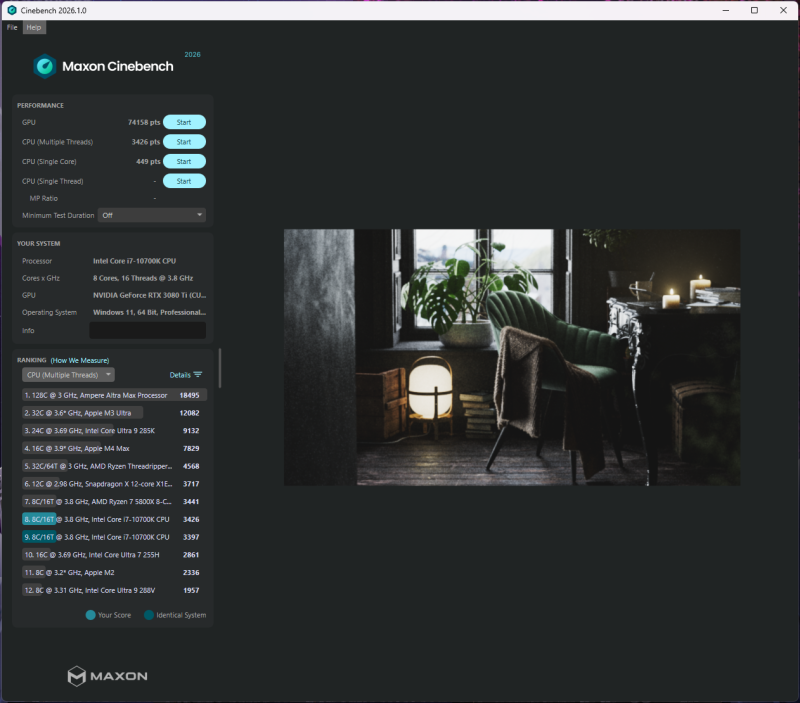
Task: Click the NVIDIA GeForce RTX 3080 Ti text
Action: [149, 295]
